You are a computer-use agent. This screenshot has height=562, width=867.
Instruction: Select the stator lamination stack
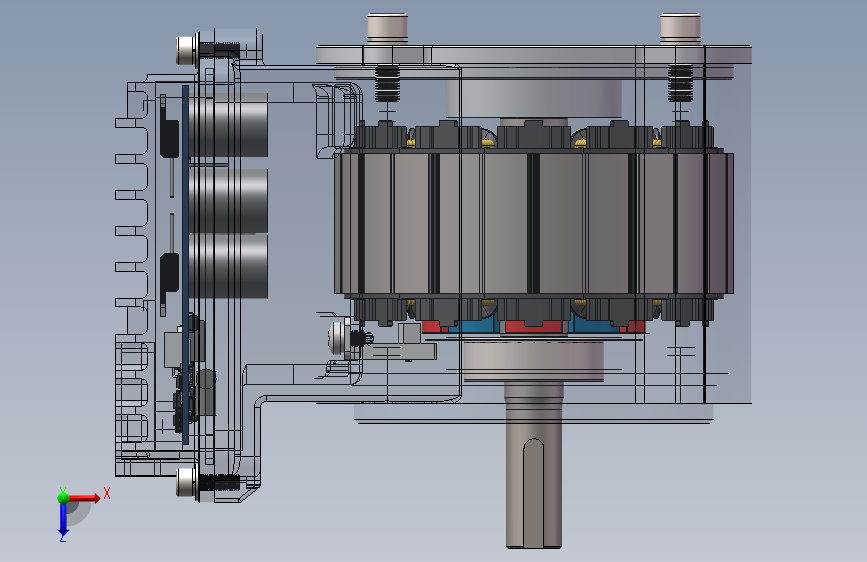534,223
